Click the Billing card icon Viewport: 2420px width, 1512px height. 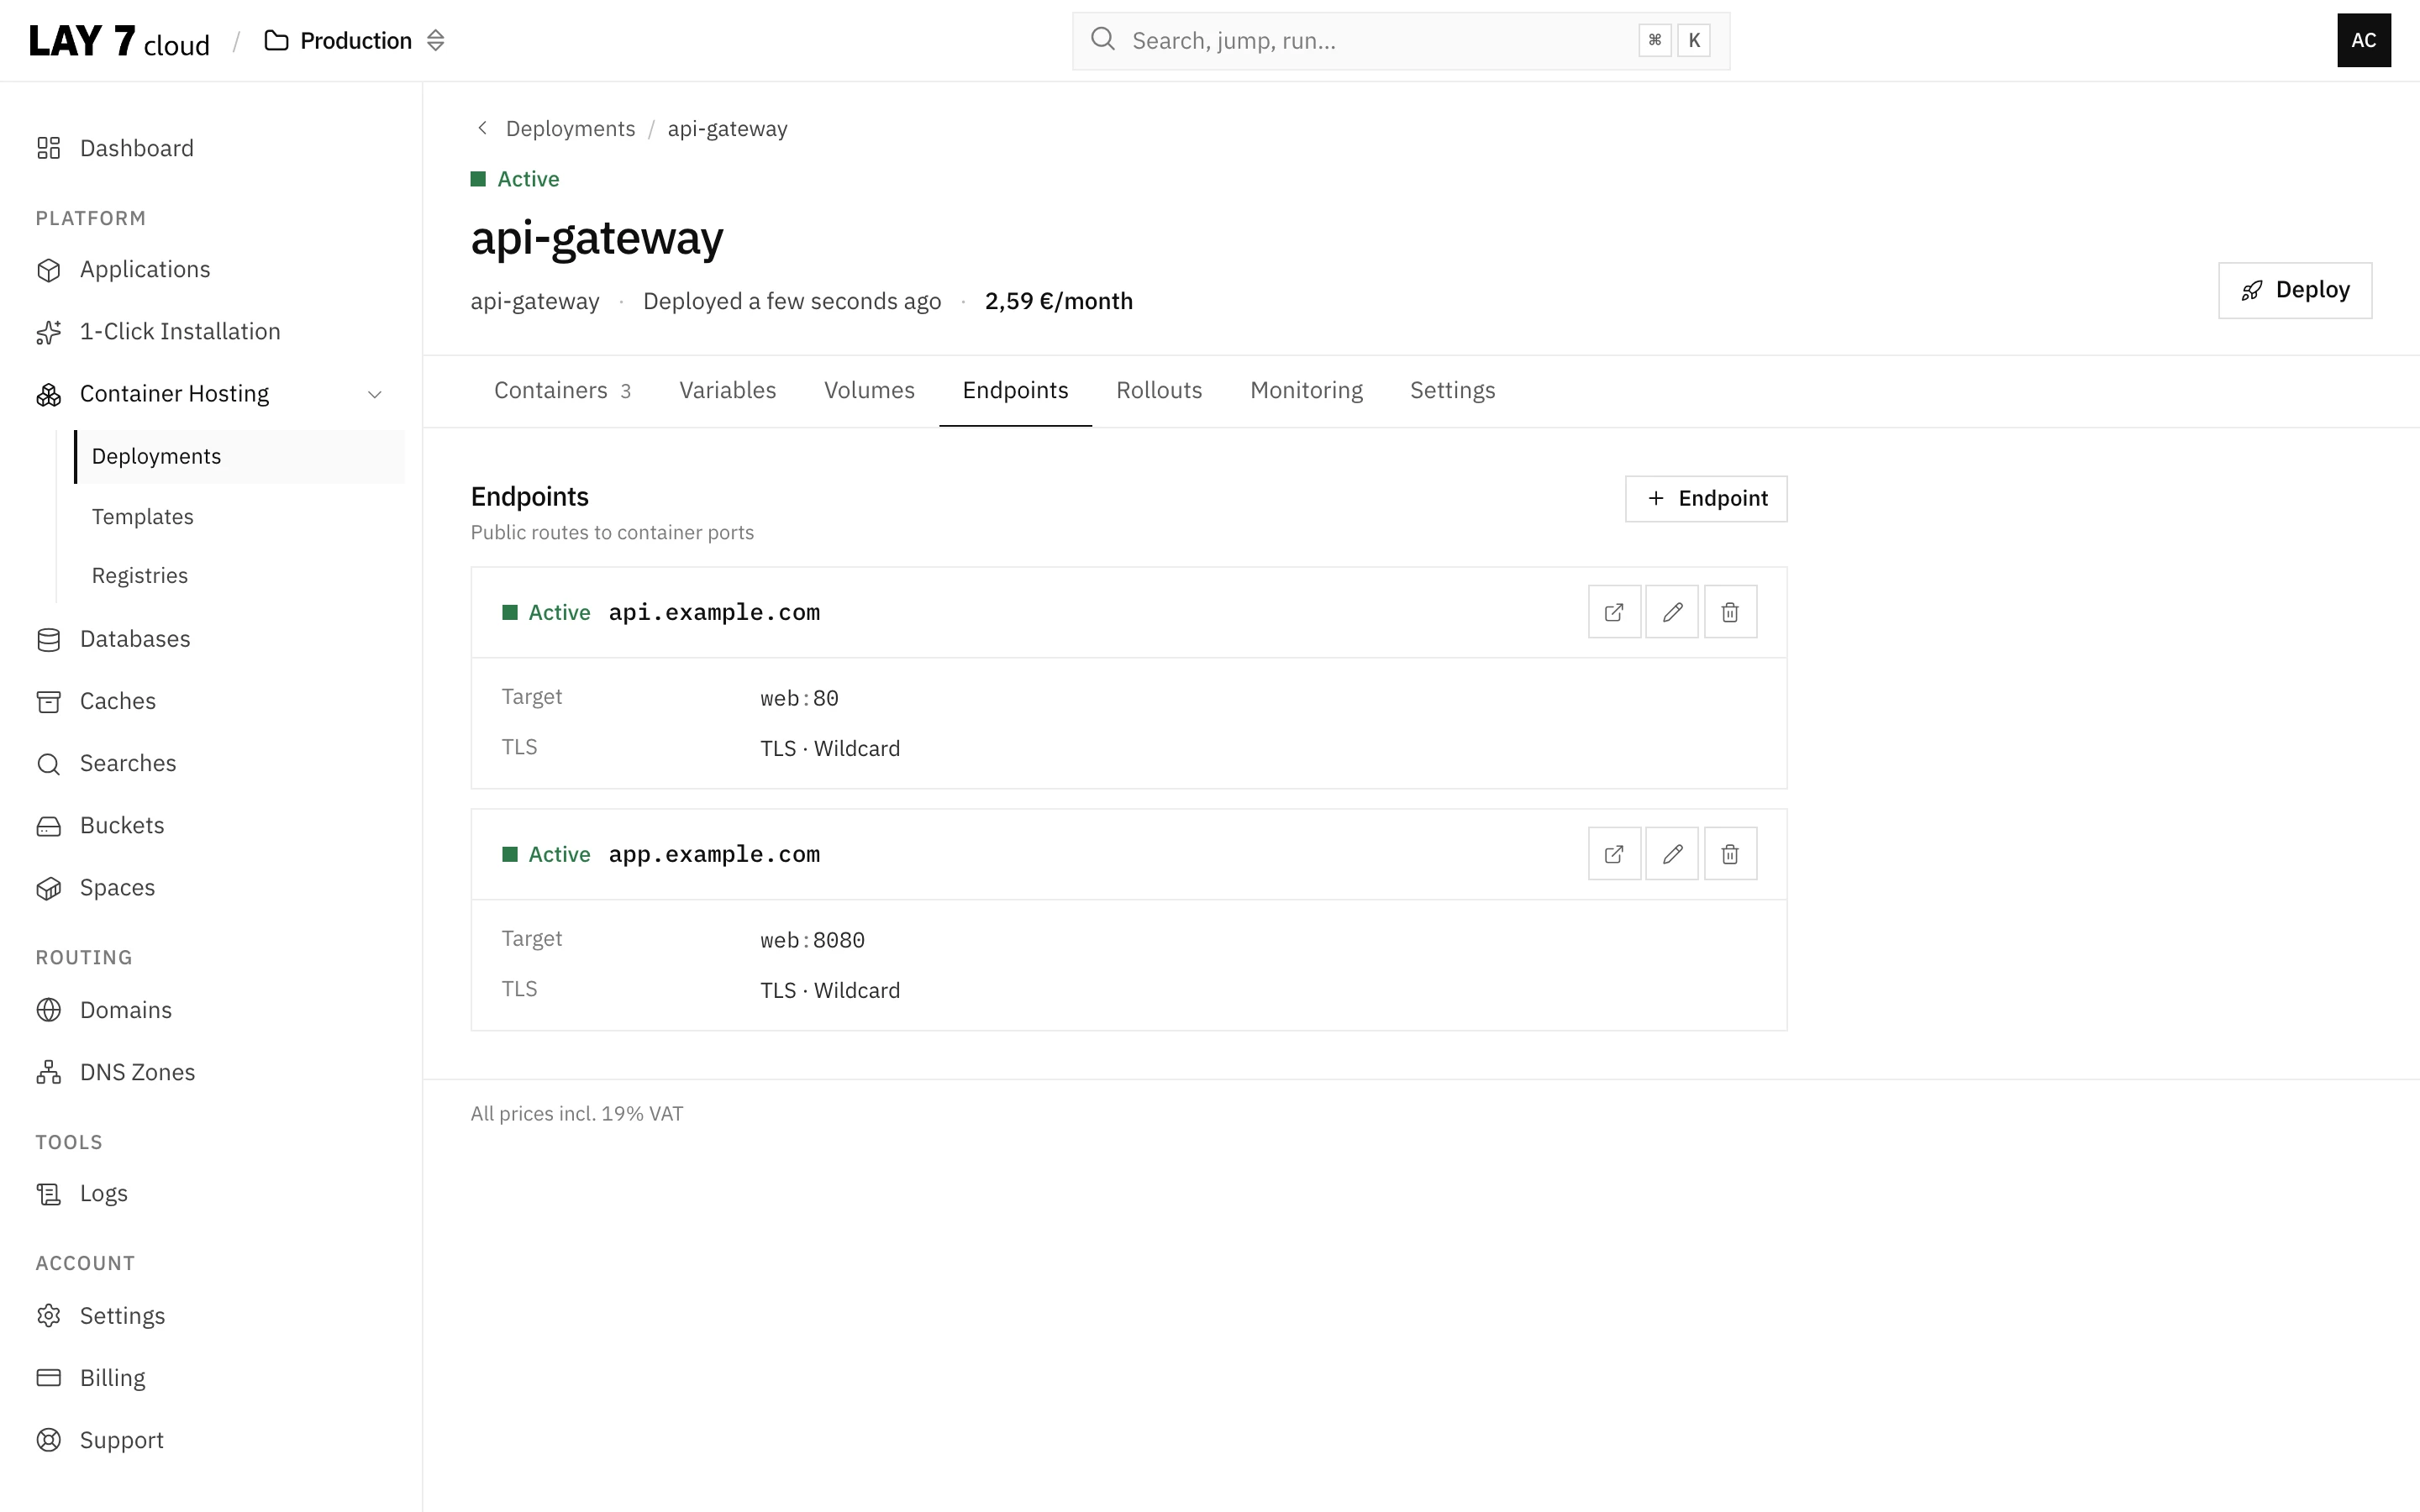[48, 1378]
